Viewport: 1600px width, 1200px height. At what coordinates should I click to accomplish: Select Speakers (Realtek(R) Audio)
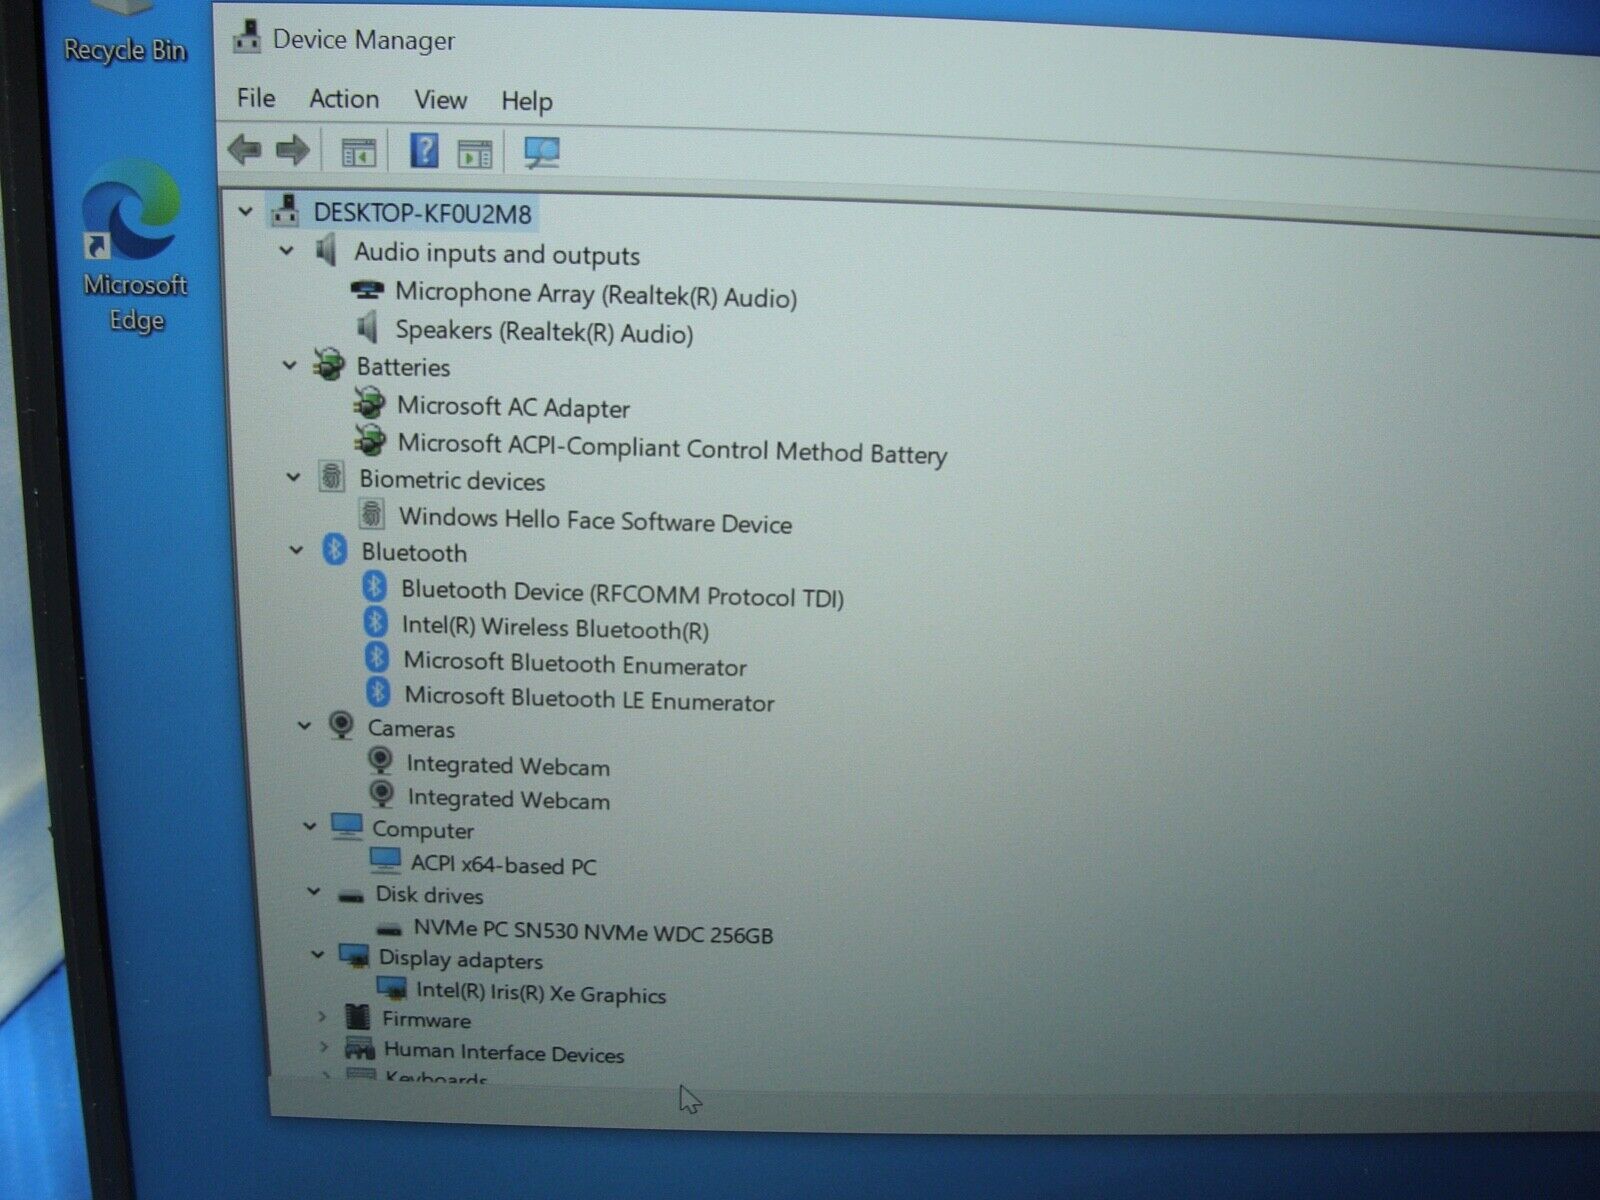tap(544, 331)
